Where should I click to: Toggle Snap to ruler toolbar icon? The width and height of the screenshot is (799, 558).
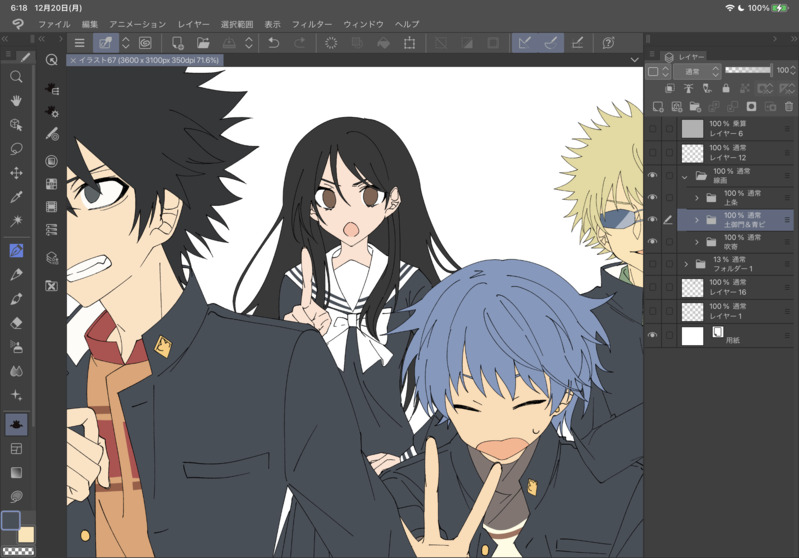[524, 43]
